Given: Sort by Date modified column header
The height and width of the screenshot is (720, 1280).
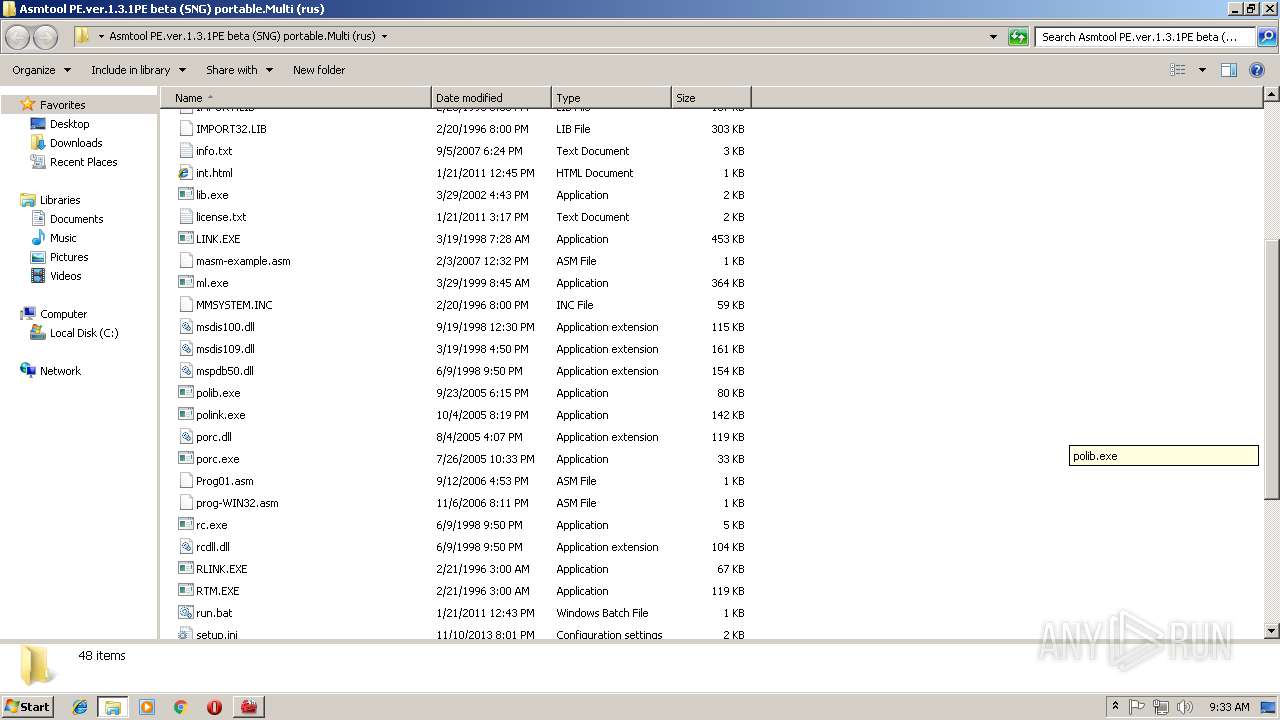Looking at the screenshot, I should point(491,98).
